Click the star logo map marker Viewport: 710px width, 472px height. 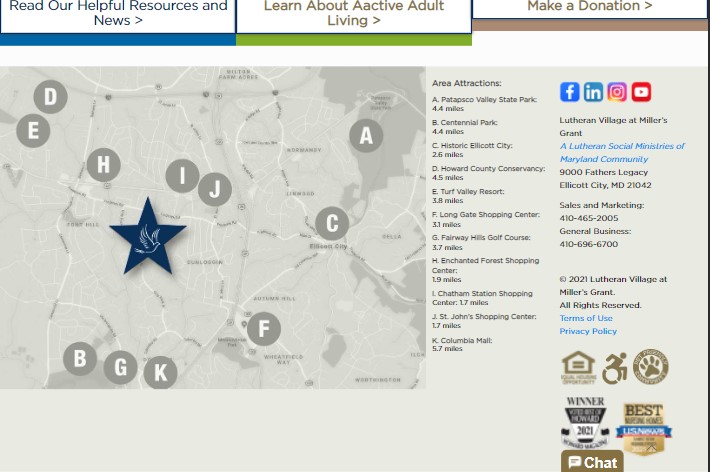tap(148, 237)
